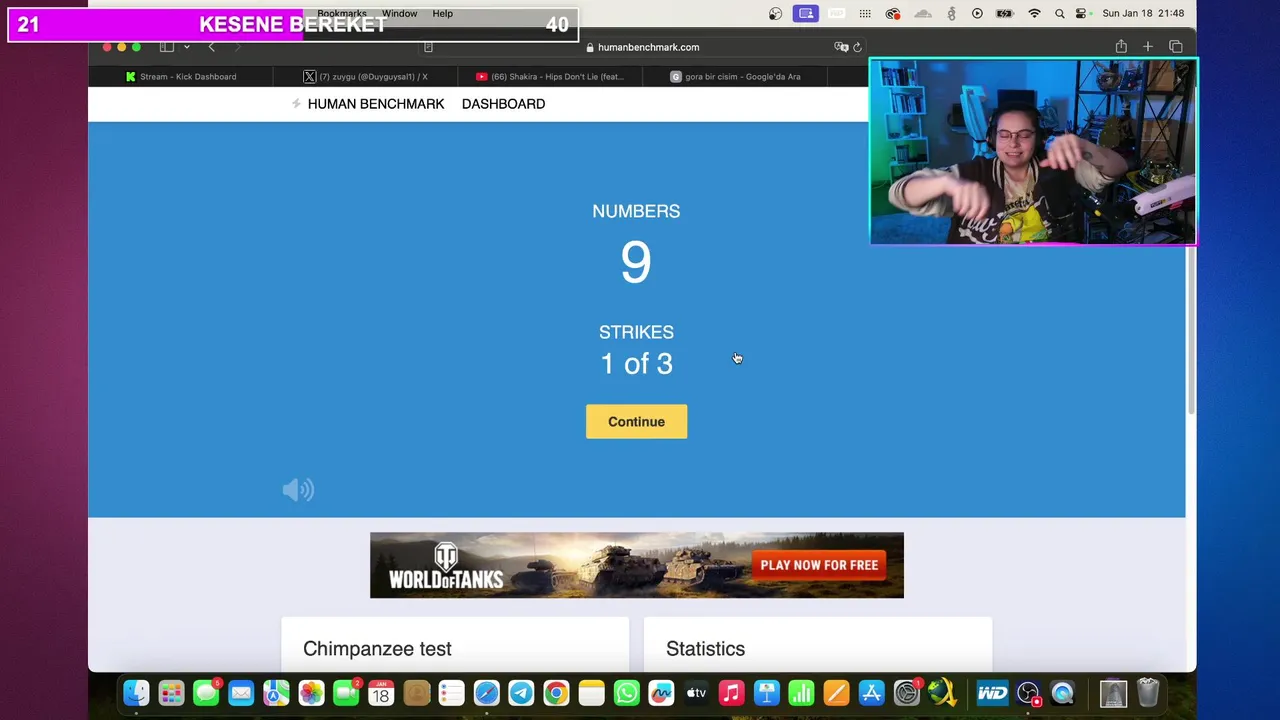Open System Settings from the Dock
1280x720 pixels.
906,692
